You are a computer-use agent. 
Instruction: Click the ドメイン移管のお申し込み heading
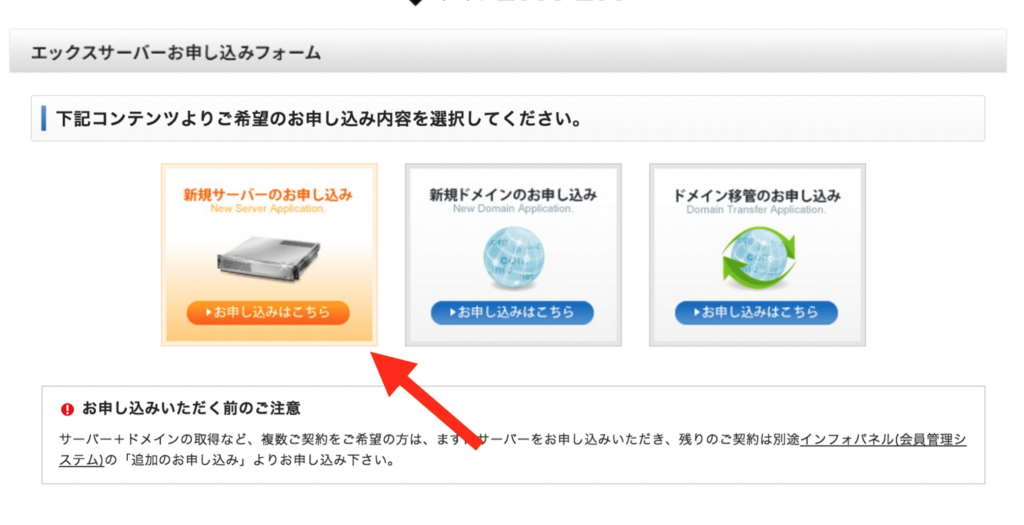757,195
